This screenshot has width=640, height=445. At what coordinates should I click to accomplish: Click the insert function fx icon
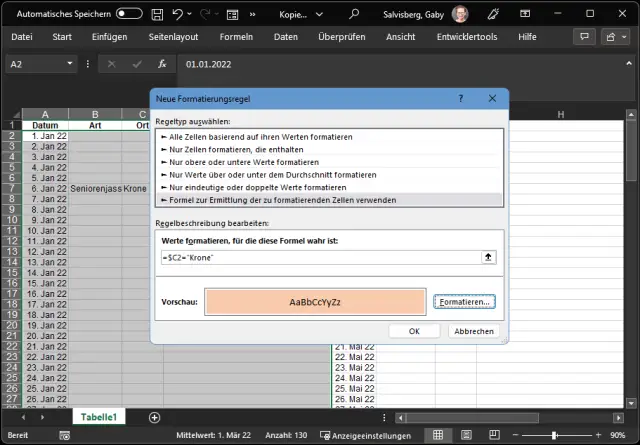tap(160, 63)
